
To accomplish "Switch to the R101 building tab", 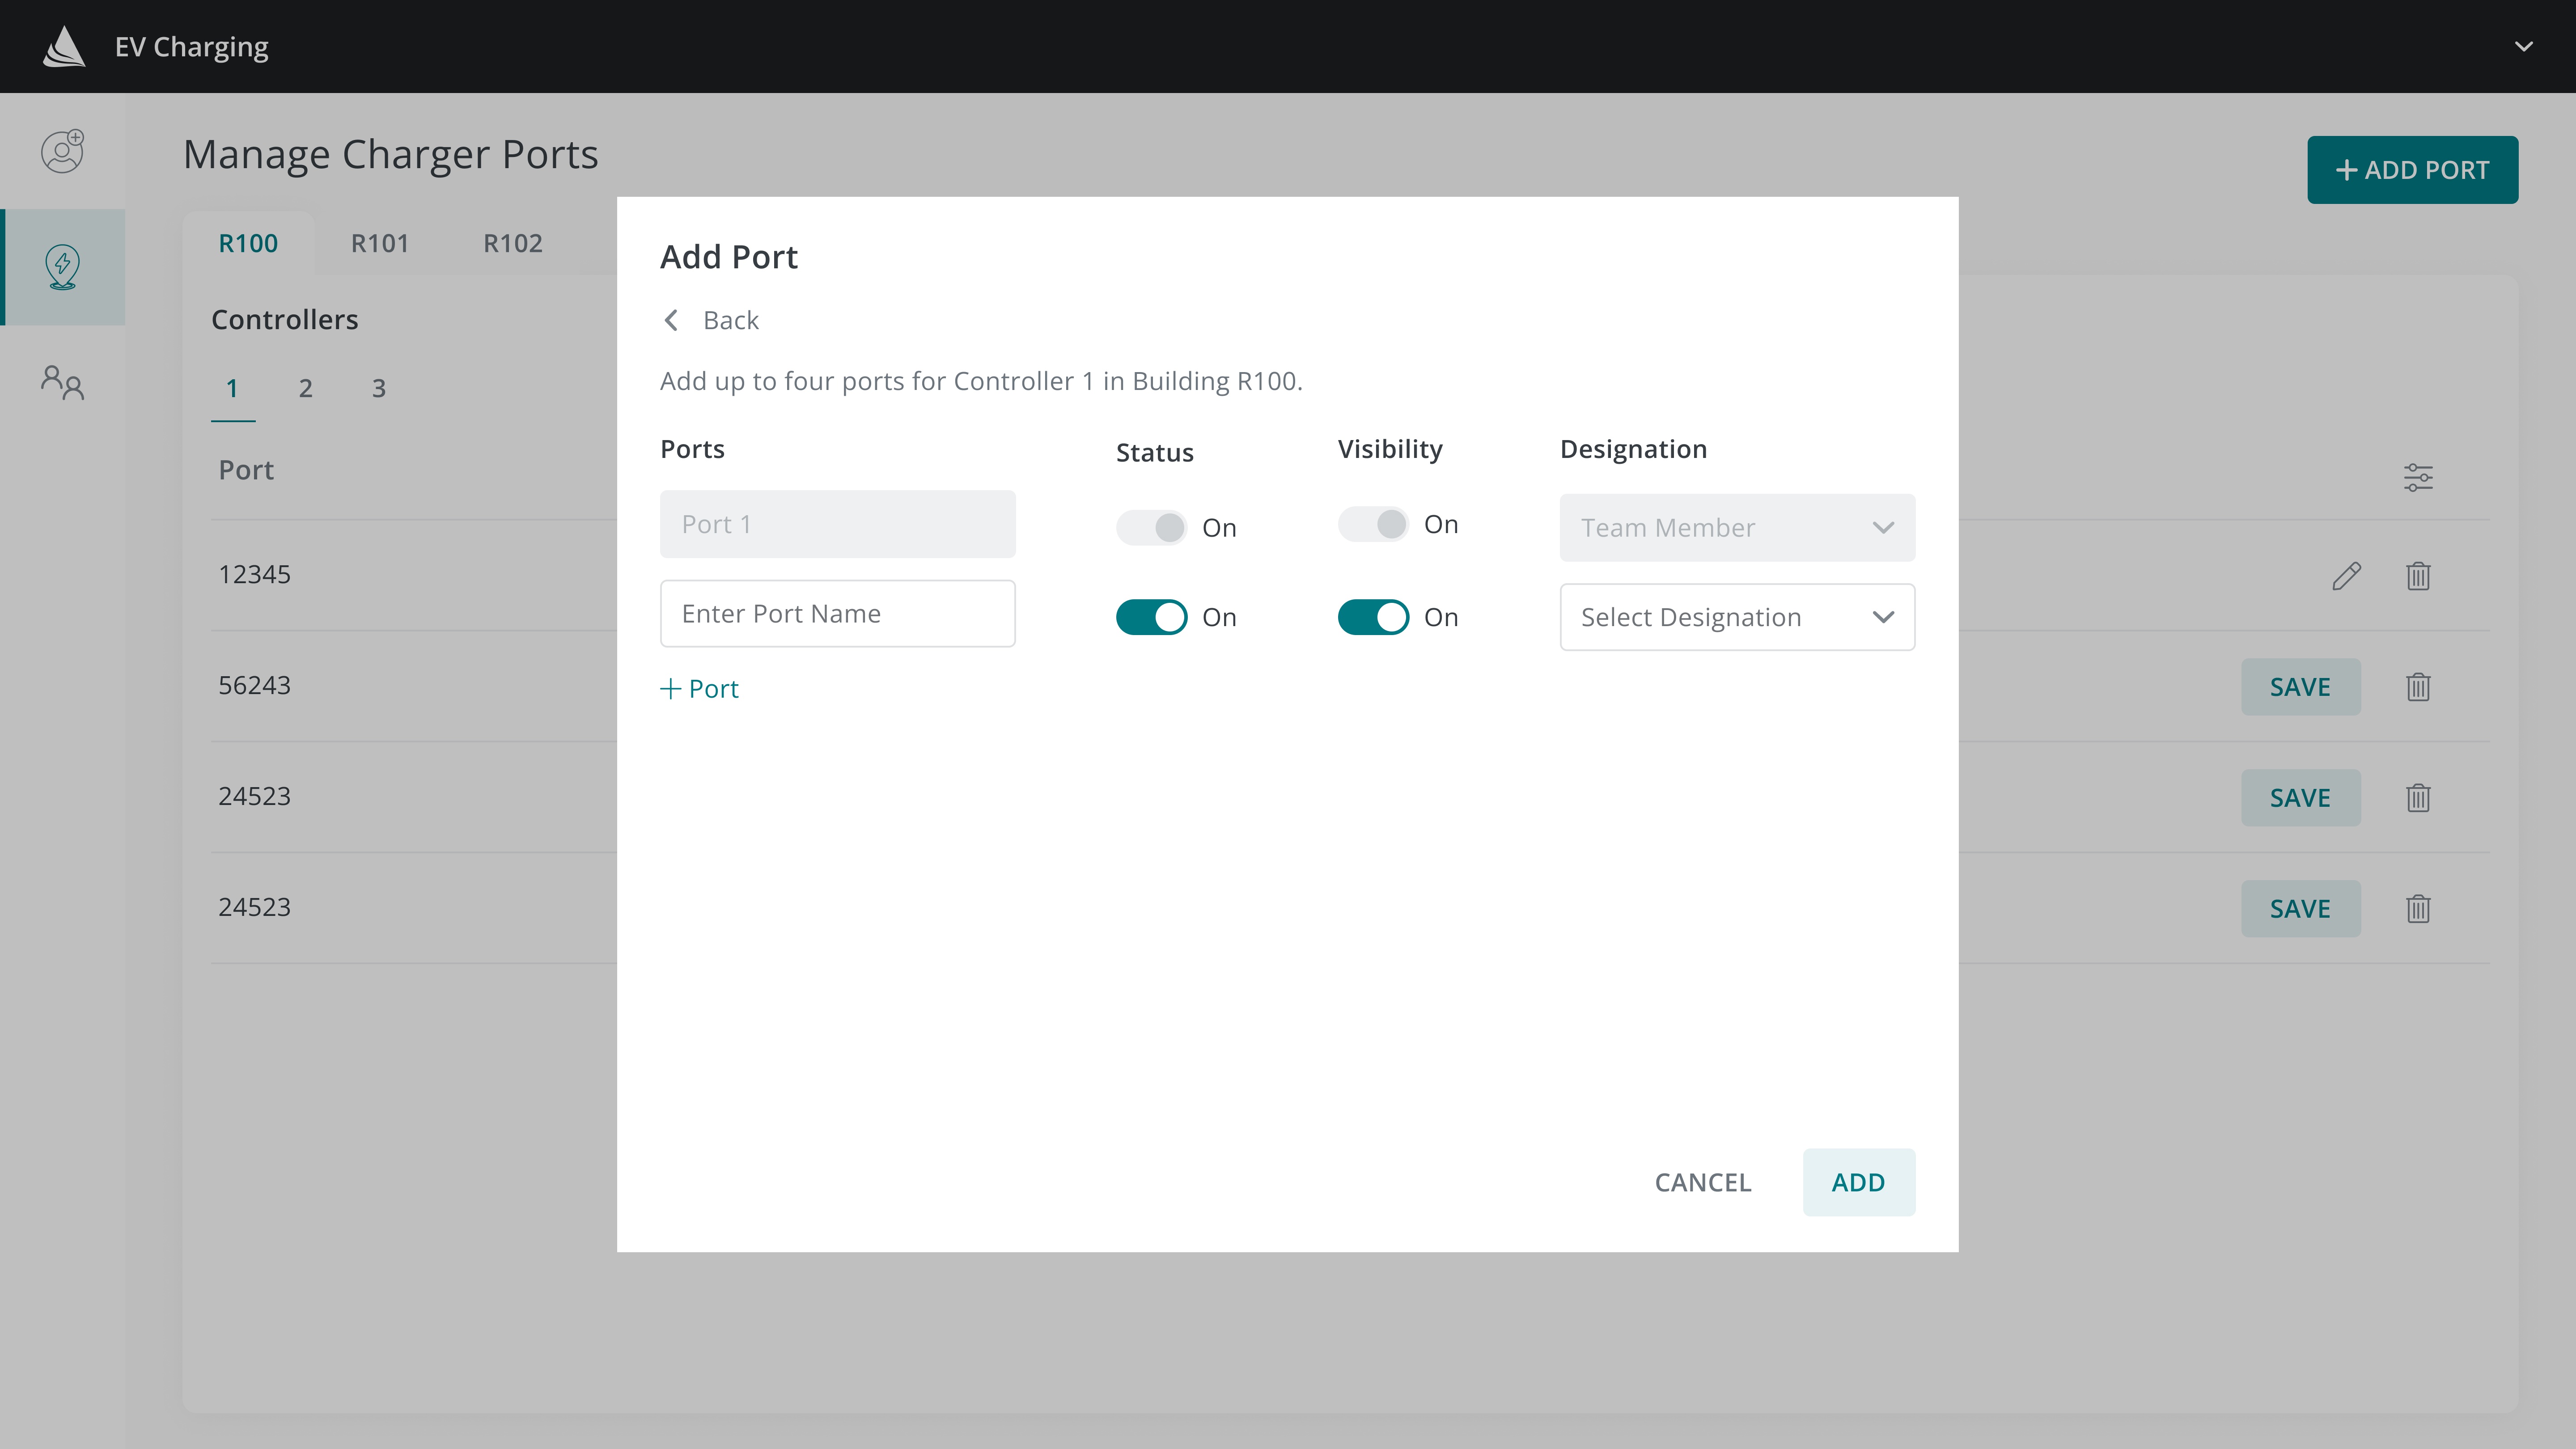I will point(380,243).
